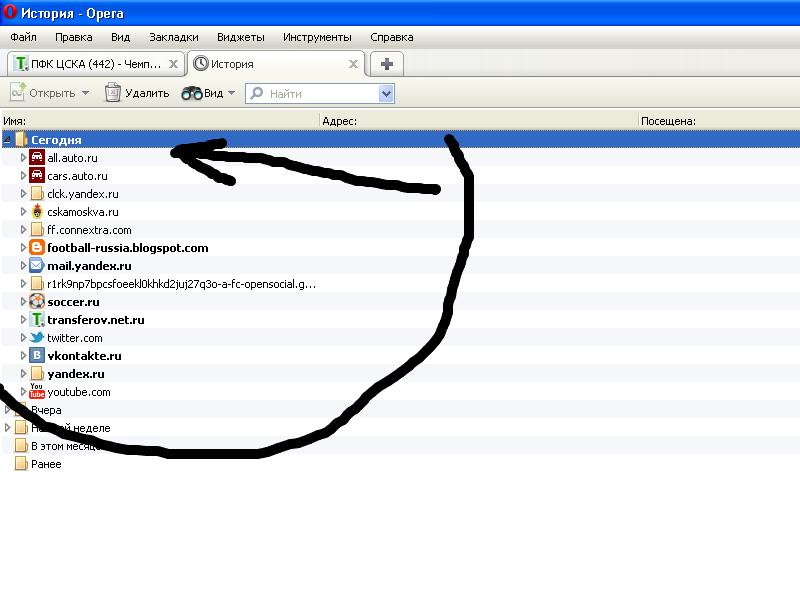Open the Вид toolbar dropdown arrow
Image resolution: width=800 pixels, height=600 pixels.
click(231, 93)
